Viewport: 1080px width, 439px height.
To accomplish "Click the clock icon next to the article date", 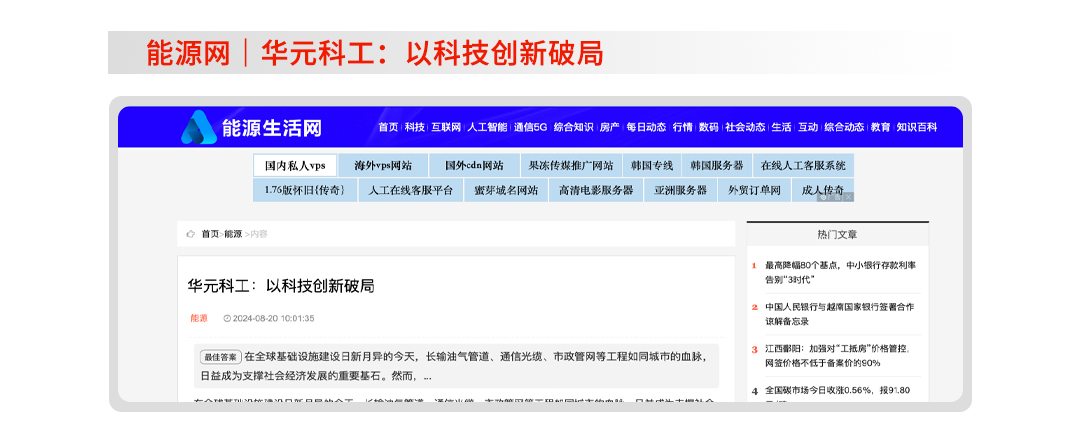I will [x=227, y=318].
